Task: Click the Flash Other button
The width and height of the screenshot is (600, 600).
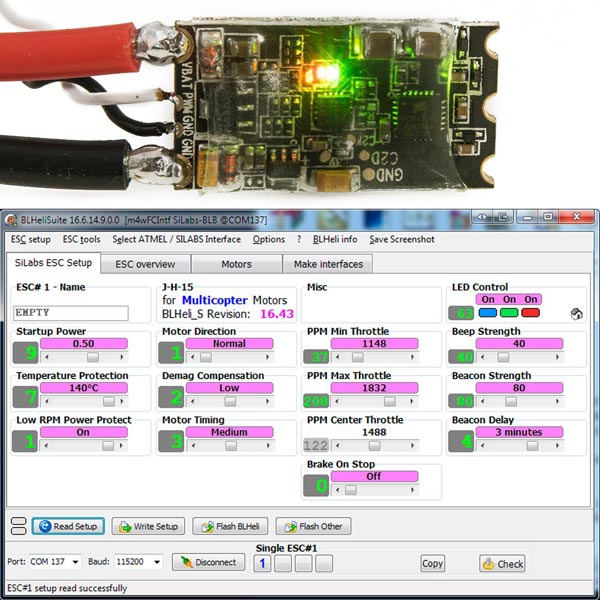Action: [313, 527]
